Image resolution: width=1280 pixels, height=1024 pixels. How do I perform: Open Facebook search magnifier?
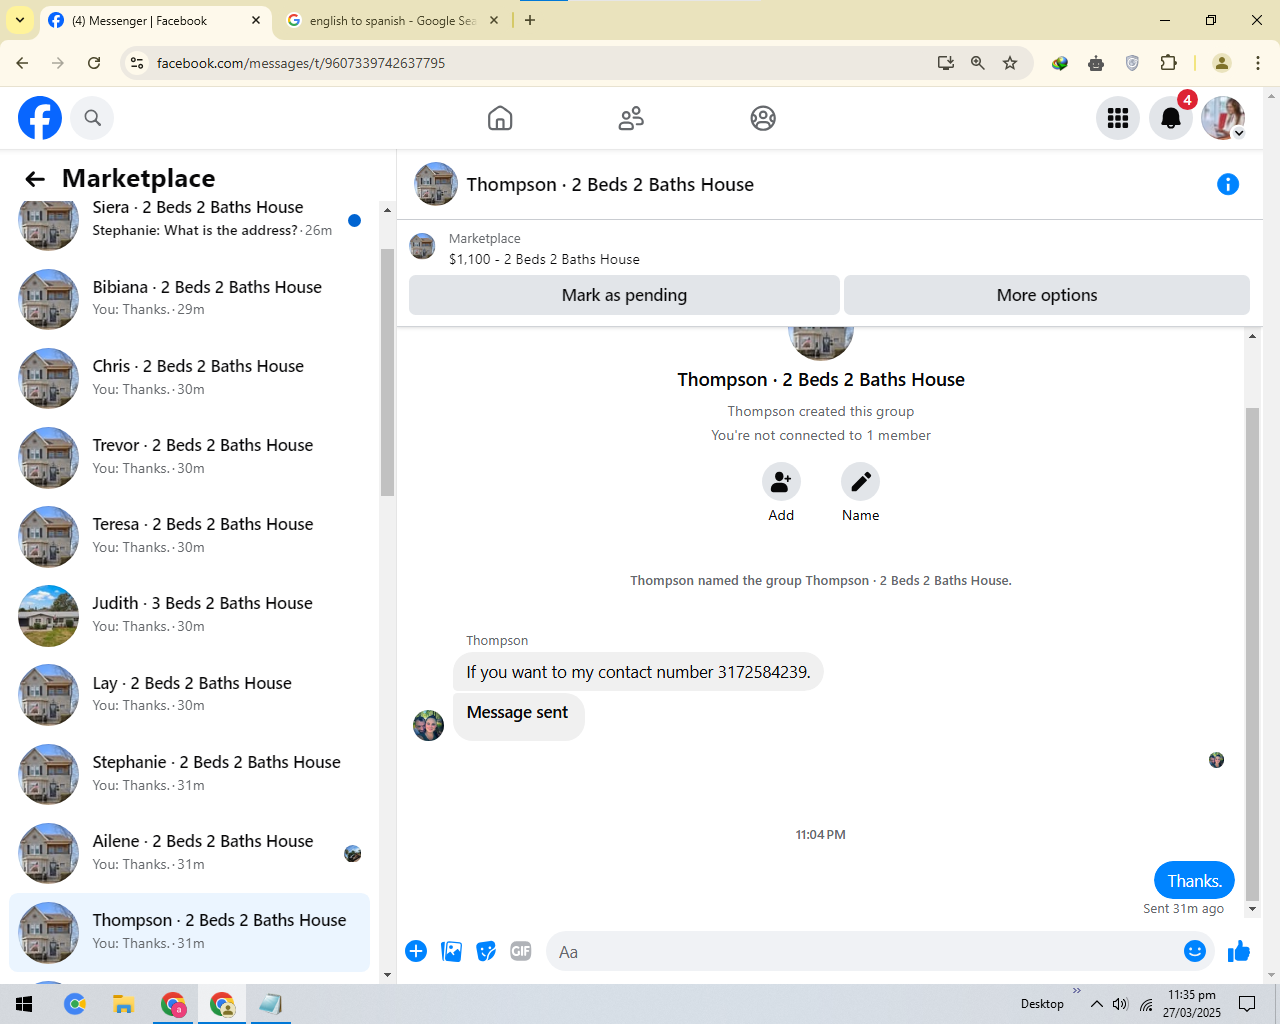[x=92, y=118]
